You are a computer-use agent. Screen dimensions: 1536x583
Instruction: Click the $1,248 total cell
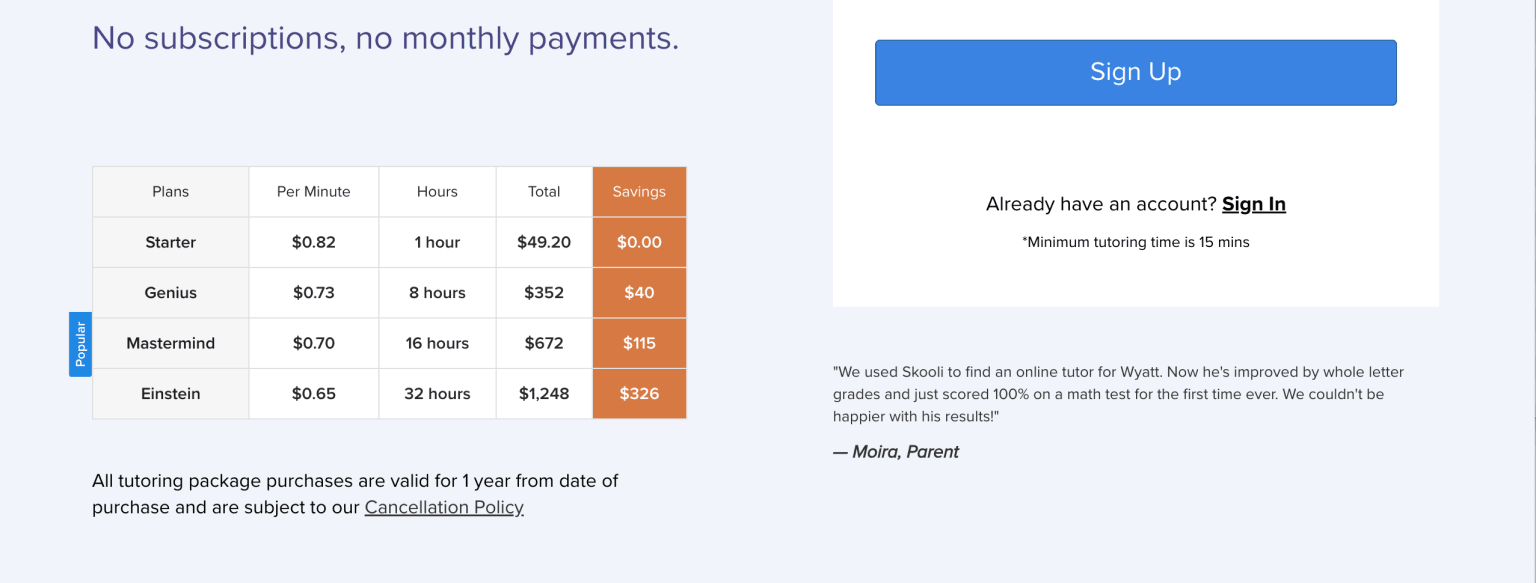coord(544,394)
